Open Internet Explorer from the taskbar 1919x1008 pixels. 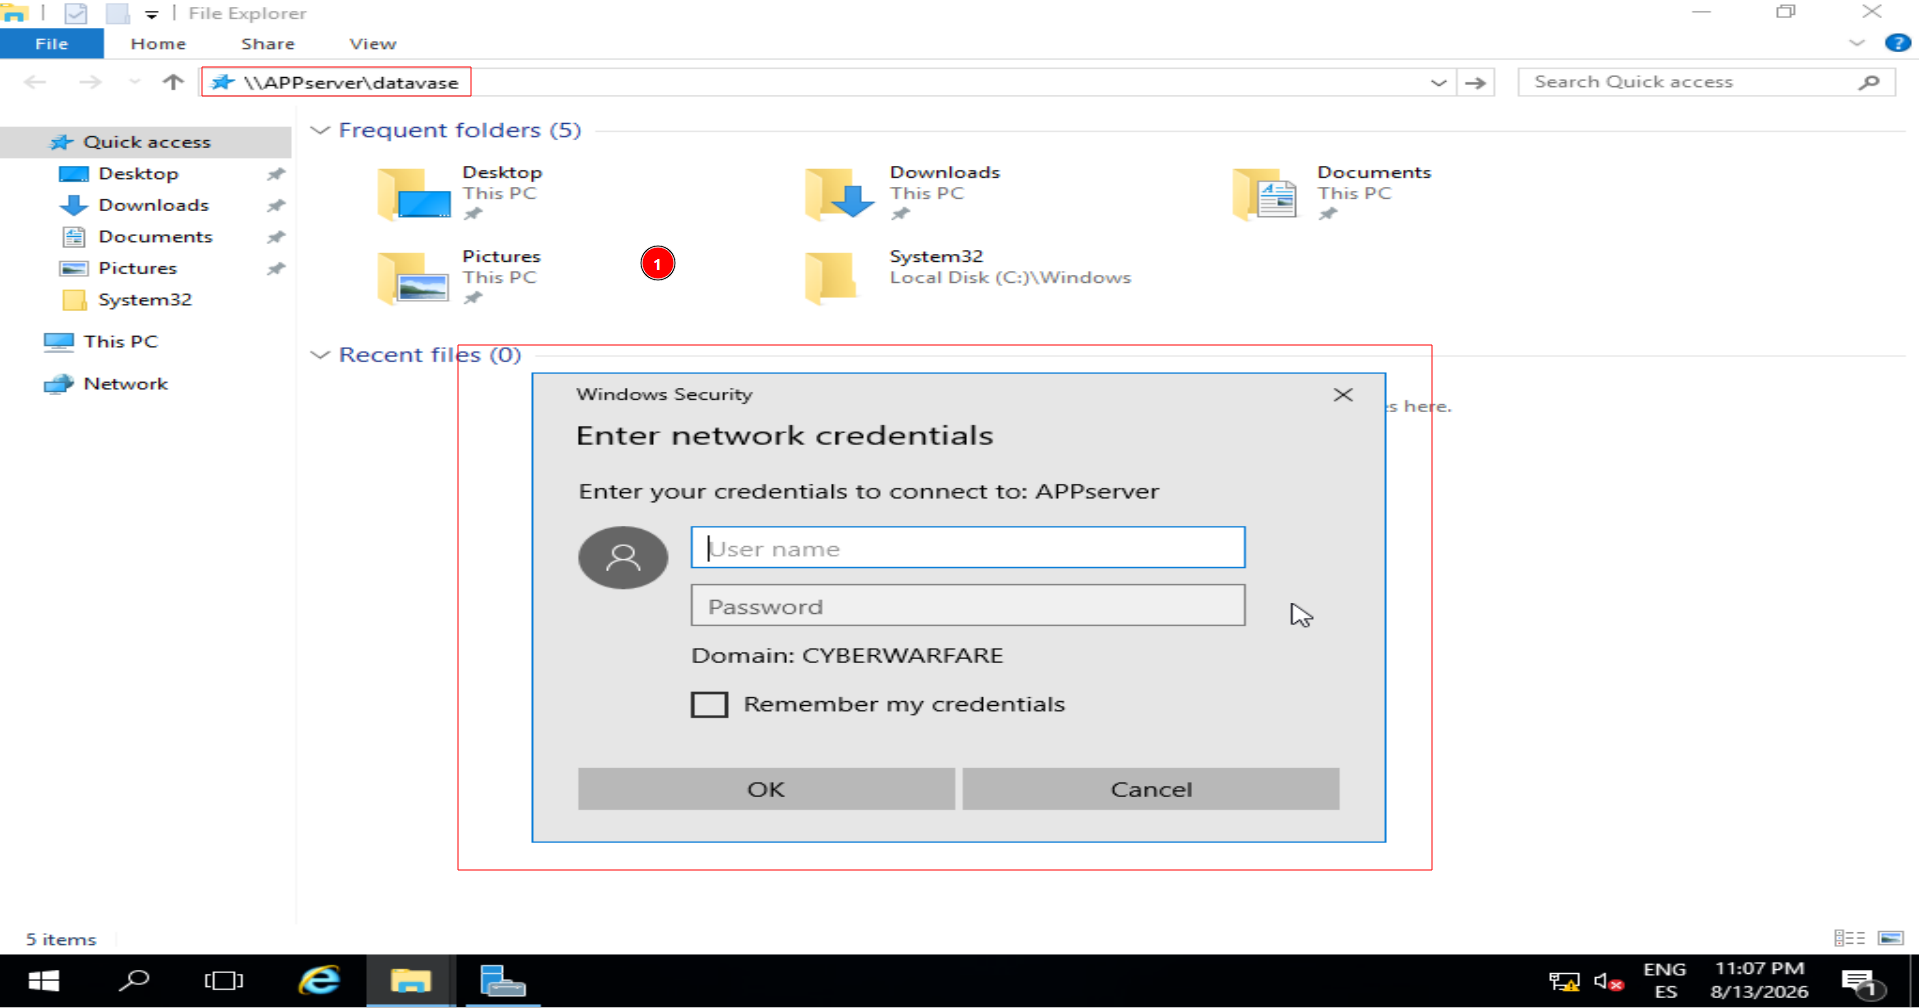click(x=320, y=980)
